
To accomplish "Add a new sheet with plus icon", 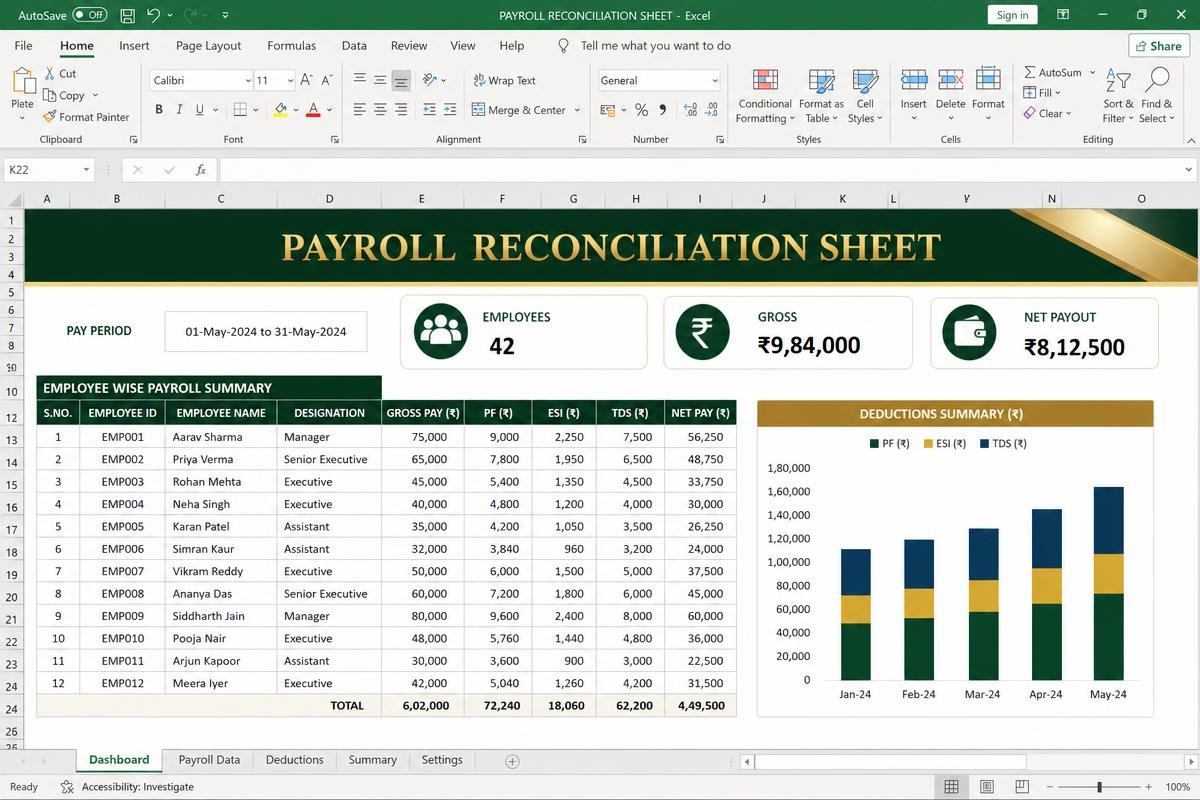I will pos(512,761).
